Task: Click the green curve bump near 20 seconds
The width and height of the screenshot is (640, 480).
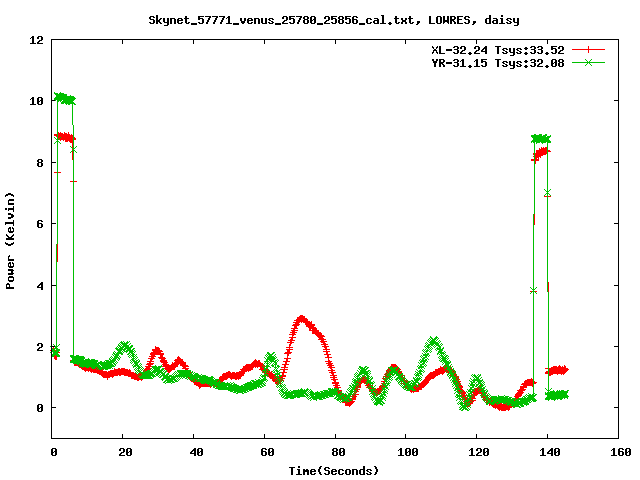Action: pos(124,347)
